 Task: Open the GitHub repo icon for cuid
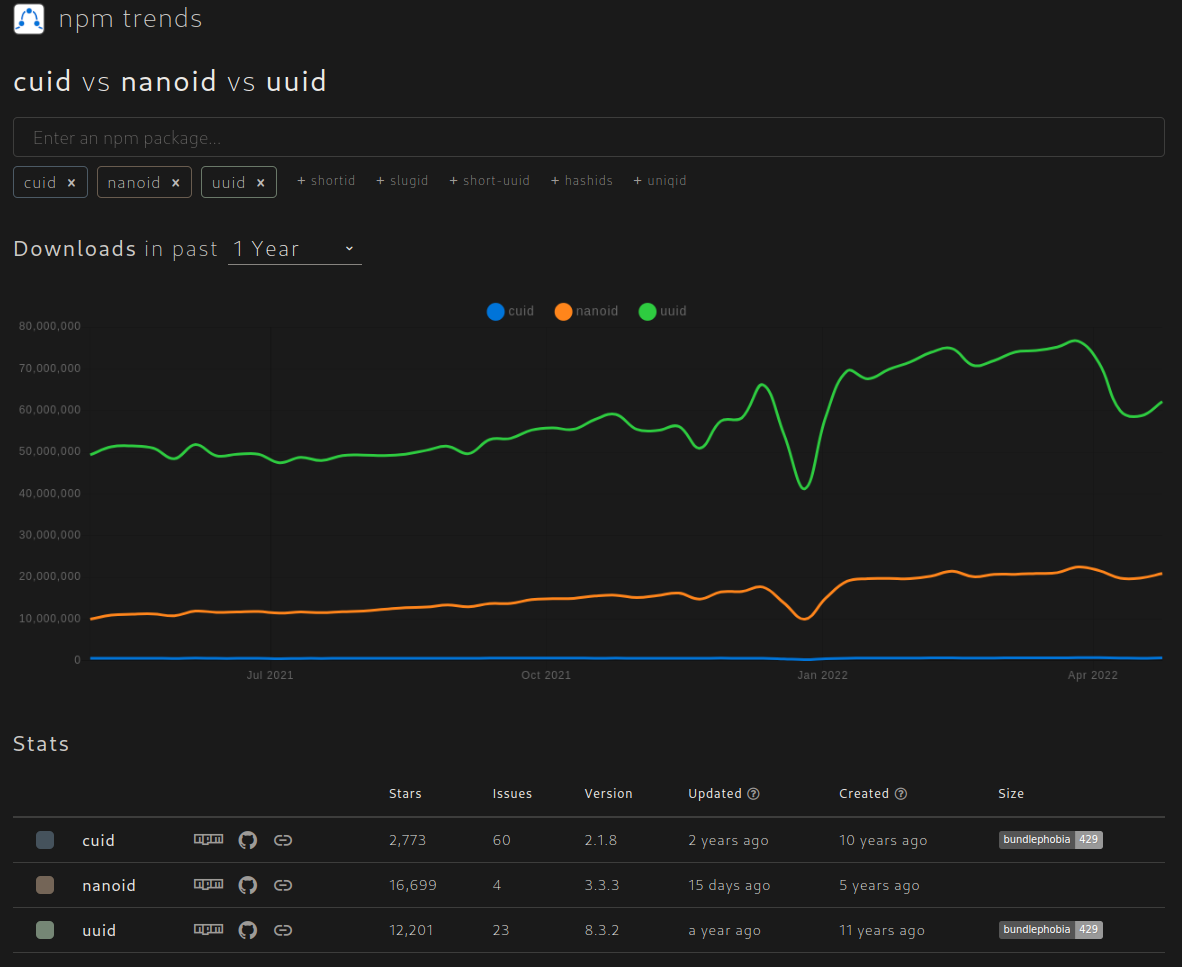(247, 840)
